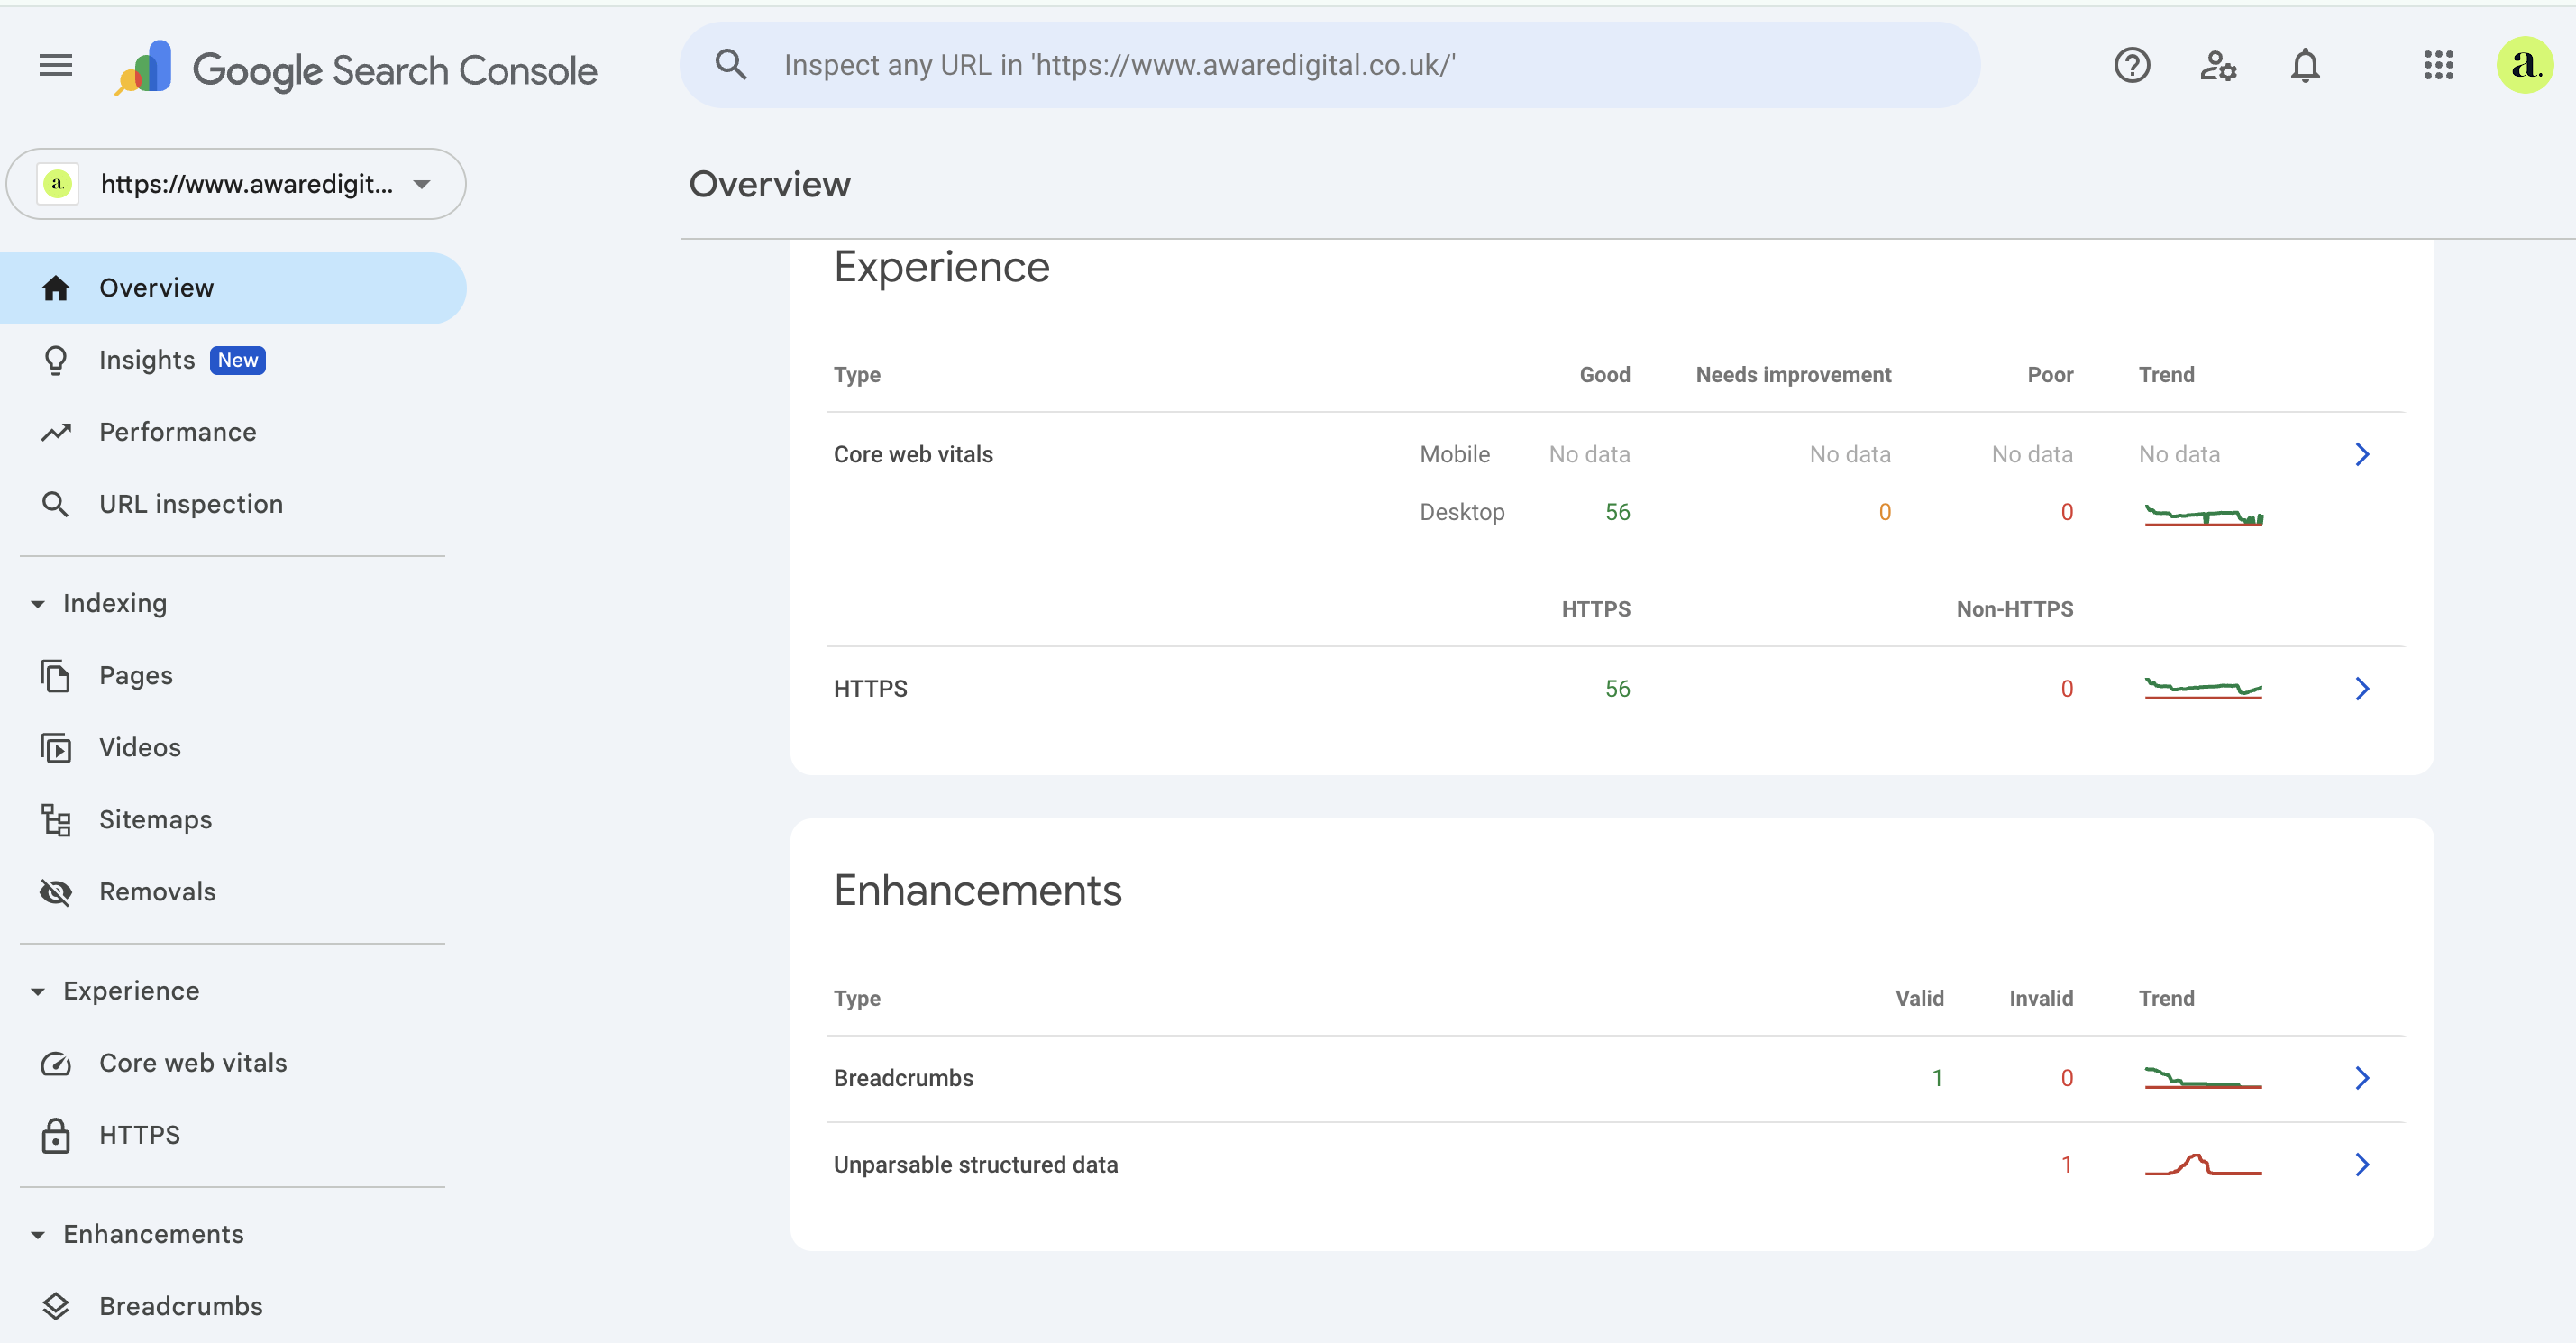Open the notifications bell
2576x1343 pixels.
click(2305, 66)
